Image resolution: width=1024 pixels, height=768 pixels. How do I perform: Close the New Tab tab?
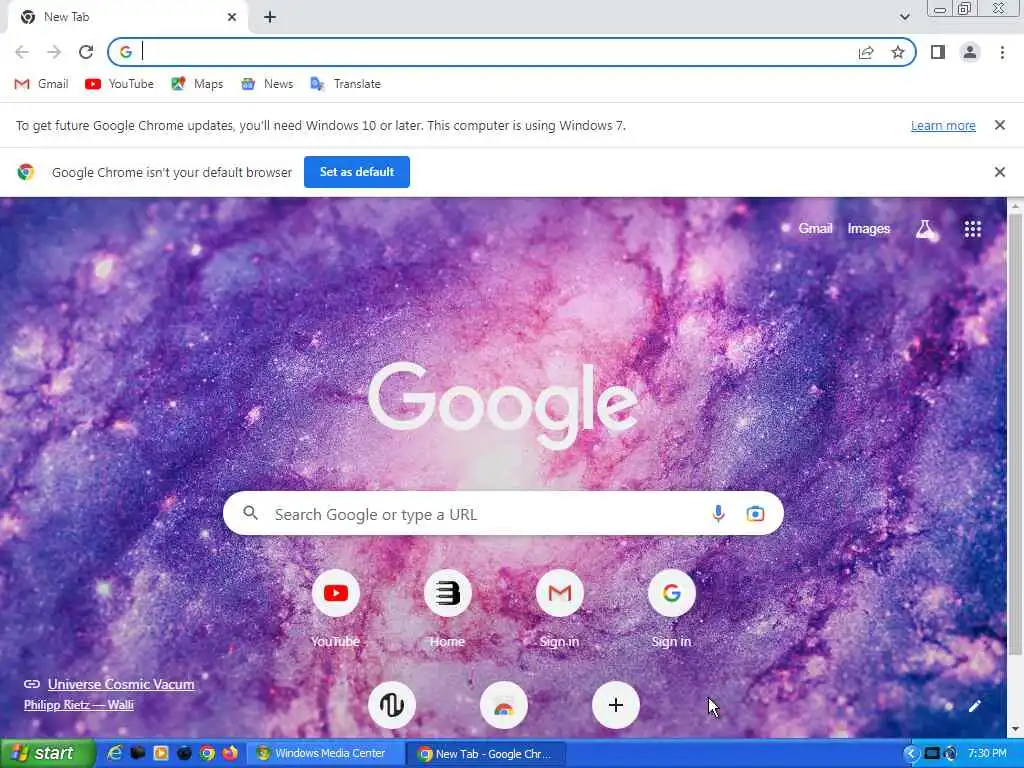point(232,17)
